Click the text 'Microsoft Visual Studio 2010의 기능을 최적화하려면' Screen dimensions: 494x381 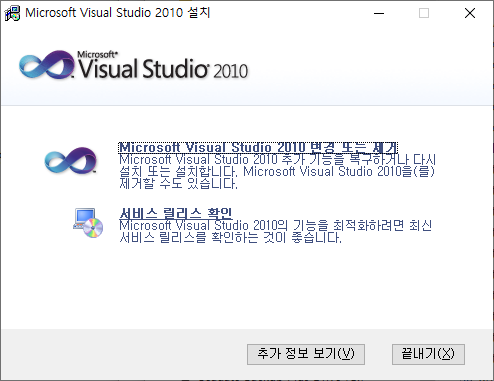(262, 226)
